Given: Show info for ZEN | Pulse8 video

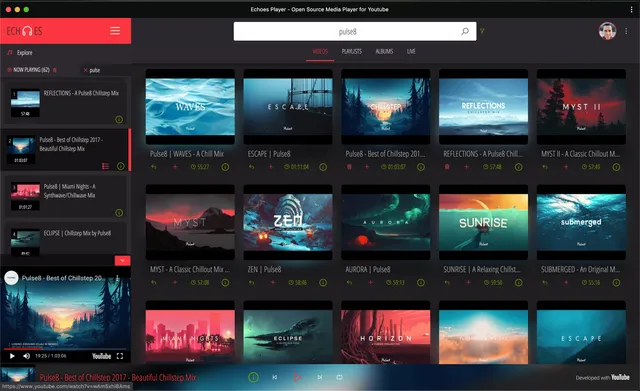Looking at the screenshot, I should point(323,282).
